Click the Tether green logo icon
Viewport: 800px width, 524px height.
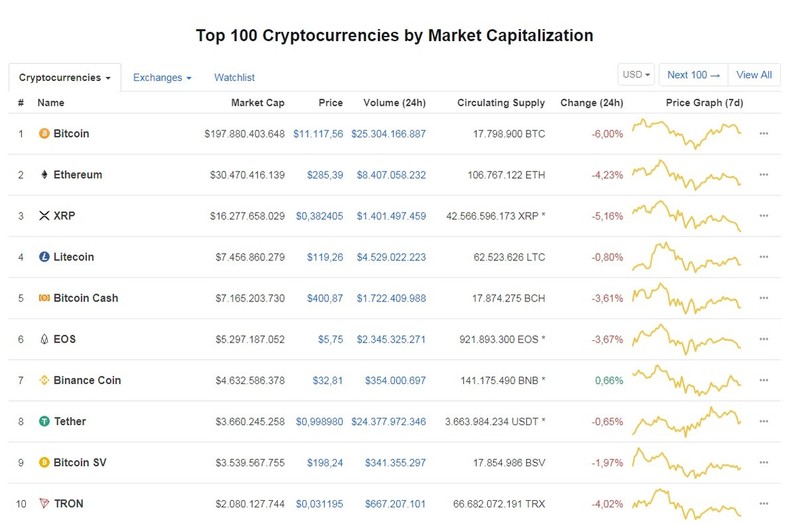[x=44, y=421]
